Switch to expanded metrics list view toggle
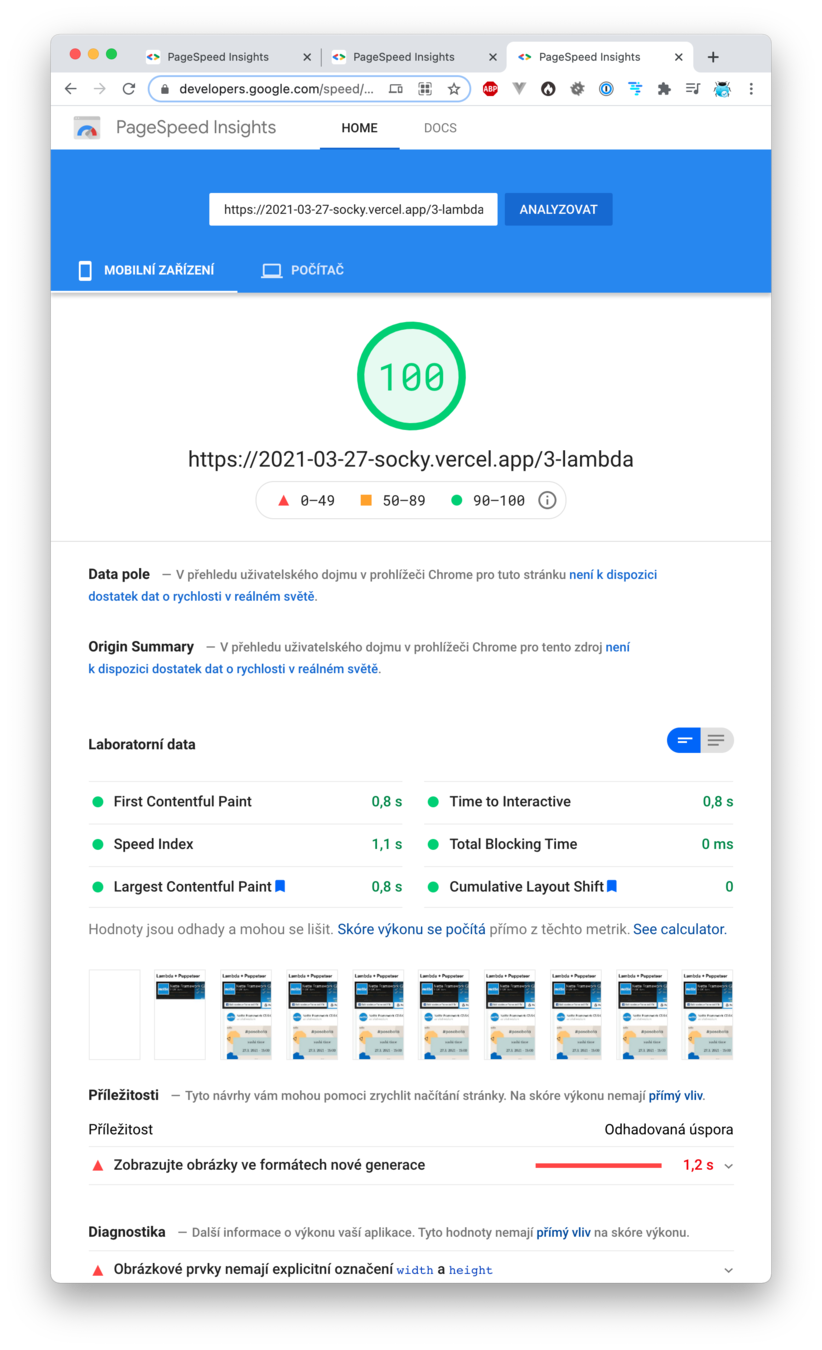 point(717,740)
